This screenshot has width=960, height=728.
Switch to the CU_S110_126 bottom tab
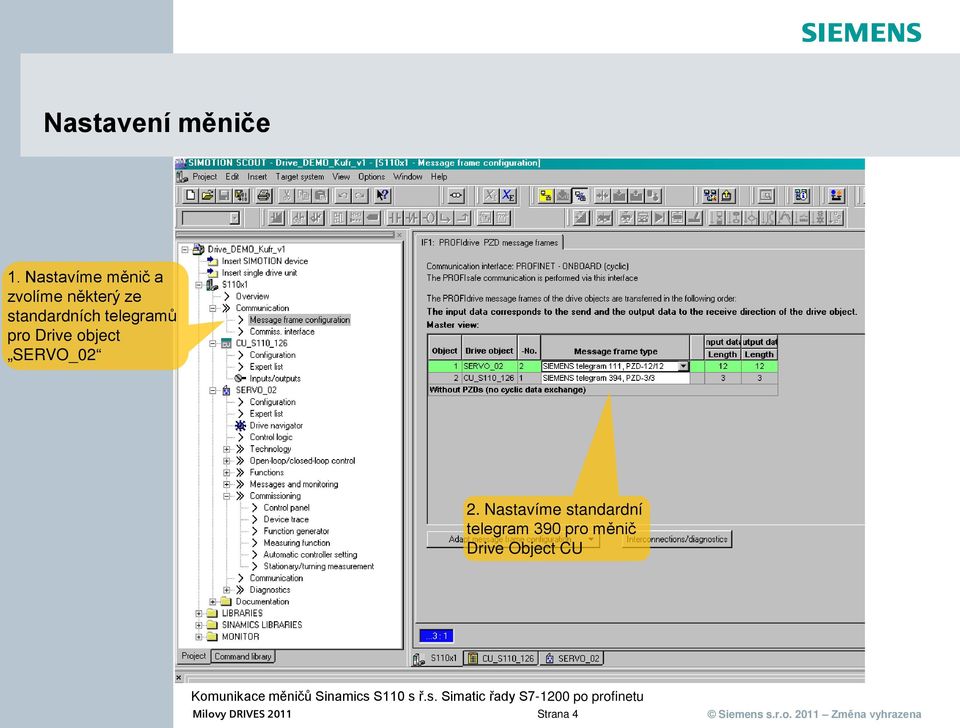point(501,658)
